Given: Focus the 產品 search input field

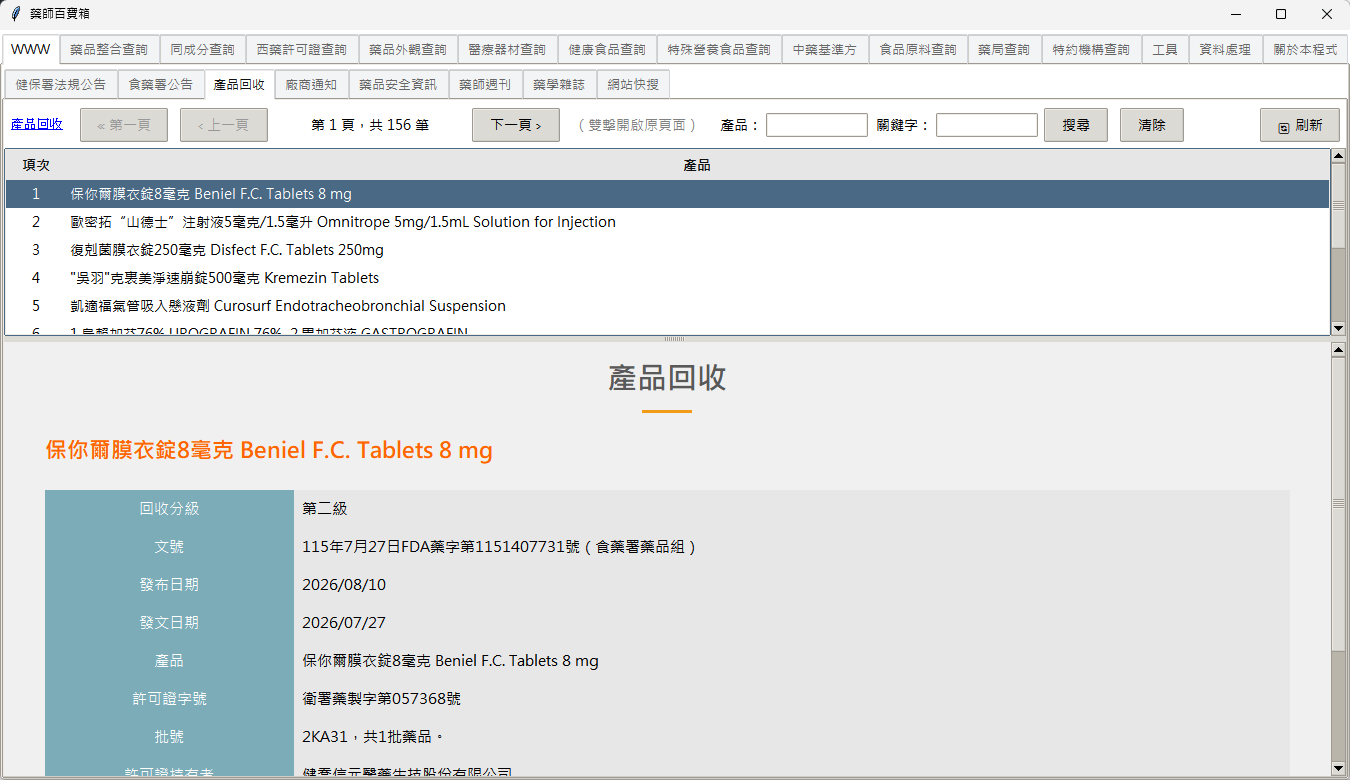Looking at the screenshot, I should point(817,125).
